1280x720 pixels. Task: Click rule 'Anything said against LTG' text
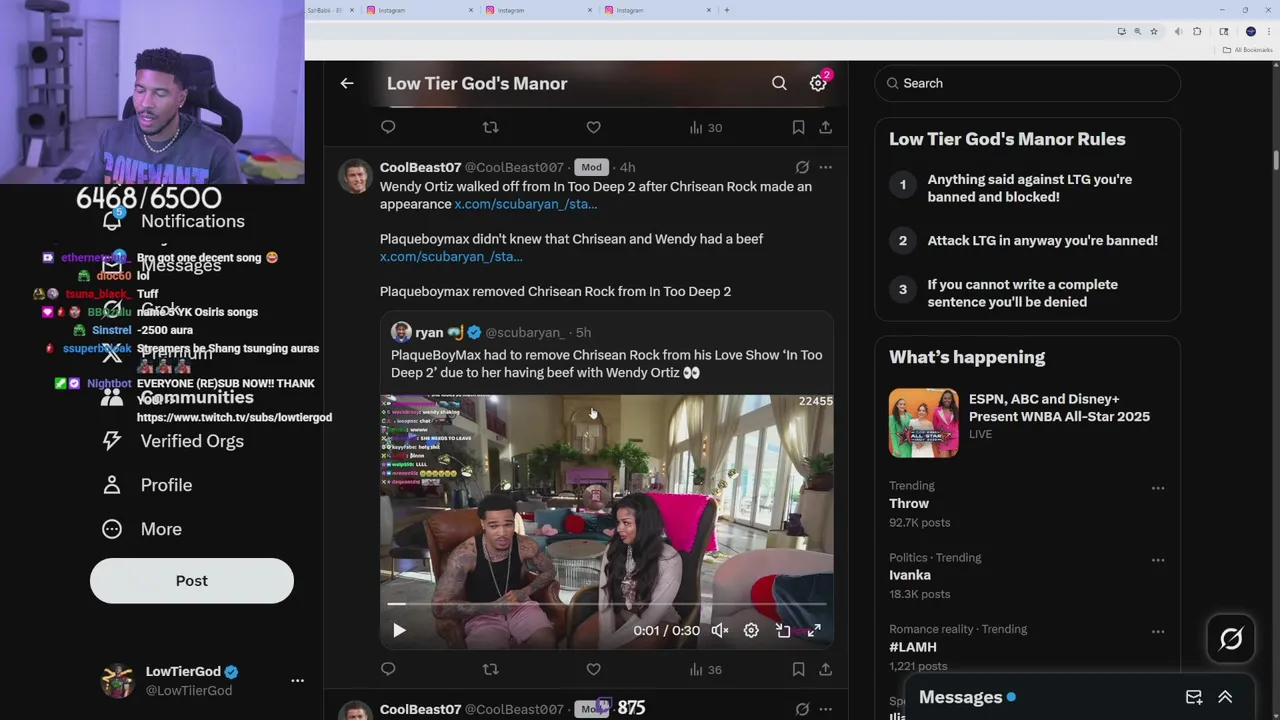(x=1029, y=188)
